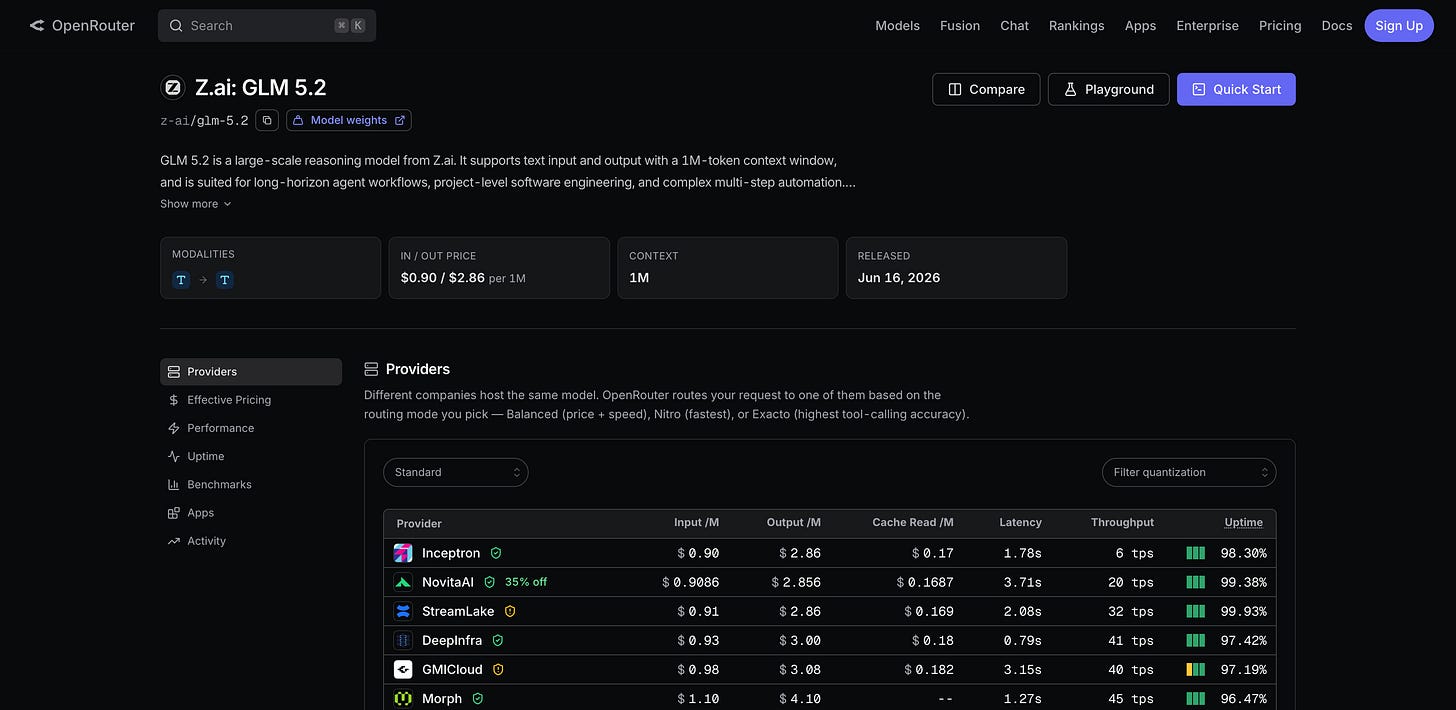Open the Standard routing mode dropdown
The image size is (1456, 710).
point(456,472)
